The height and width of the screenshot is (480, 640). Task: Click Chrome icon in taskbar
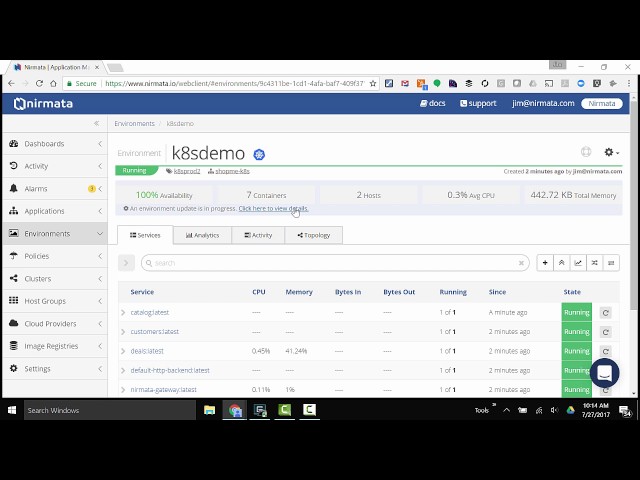pyautogui.click(x=235, y=410)
